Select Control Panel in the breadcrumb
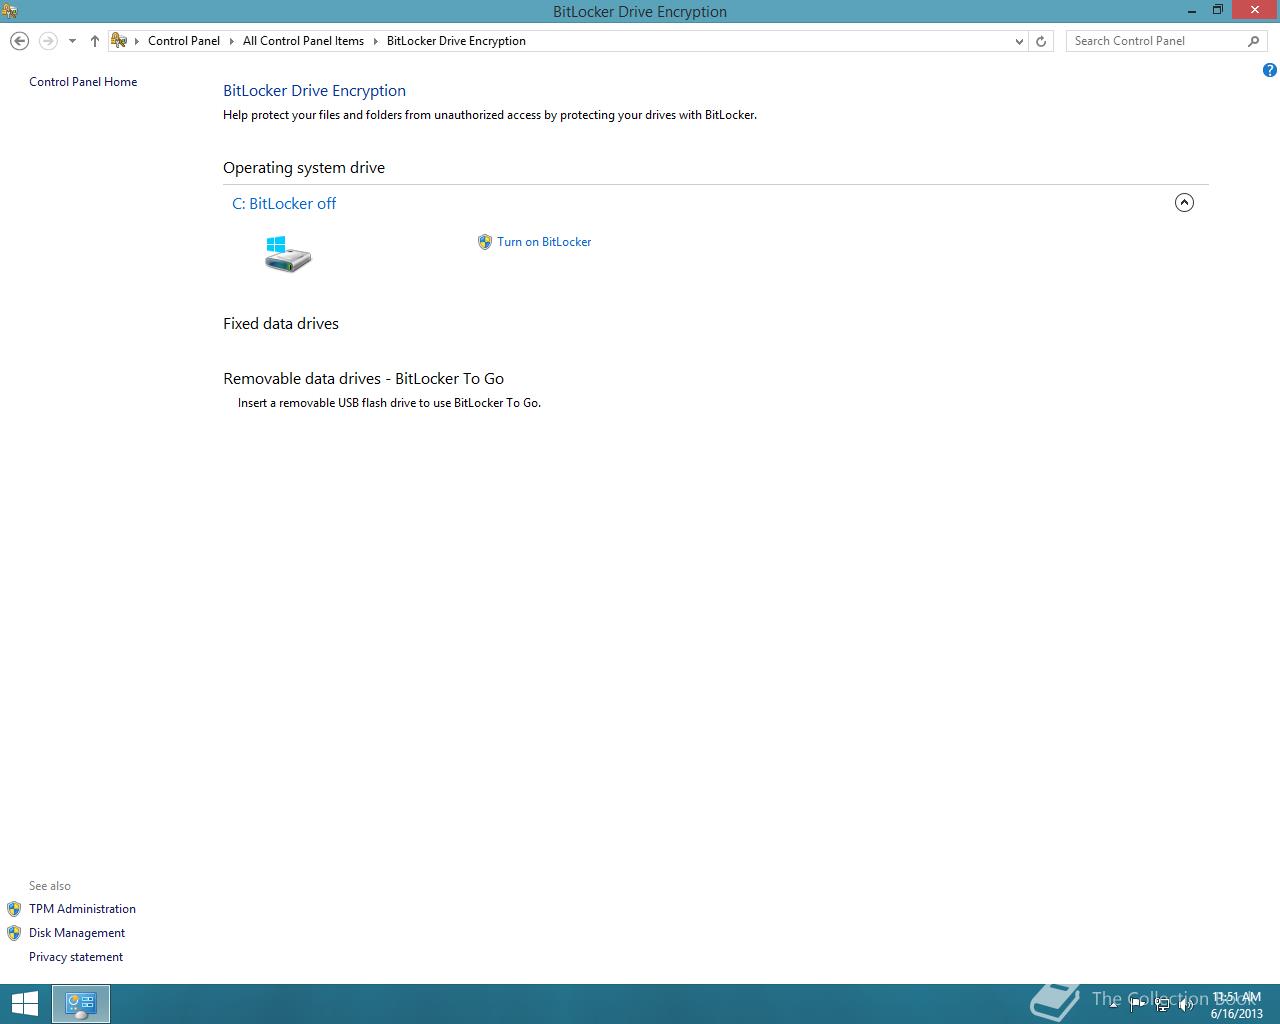 tap(184, 41)
